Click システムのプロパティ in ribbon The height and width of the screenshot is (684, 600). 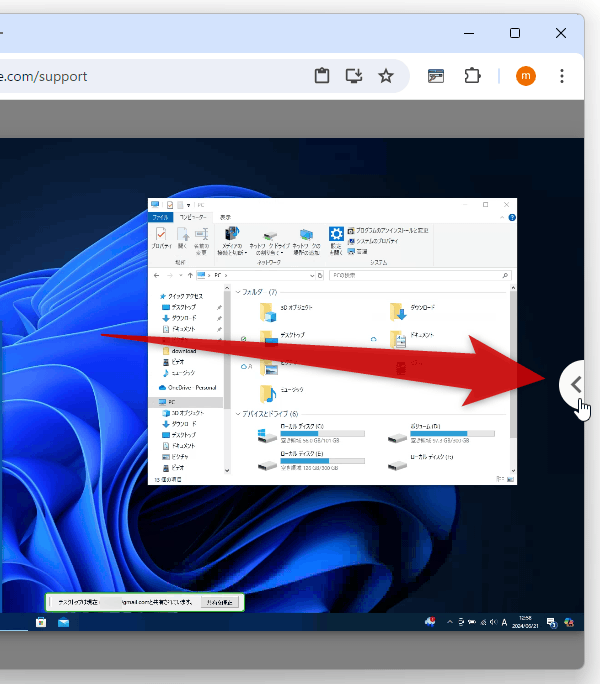coord(373,241)
